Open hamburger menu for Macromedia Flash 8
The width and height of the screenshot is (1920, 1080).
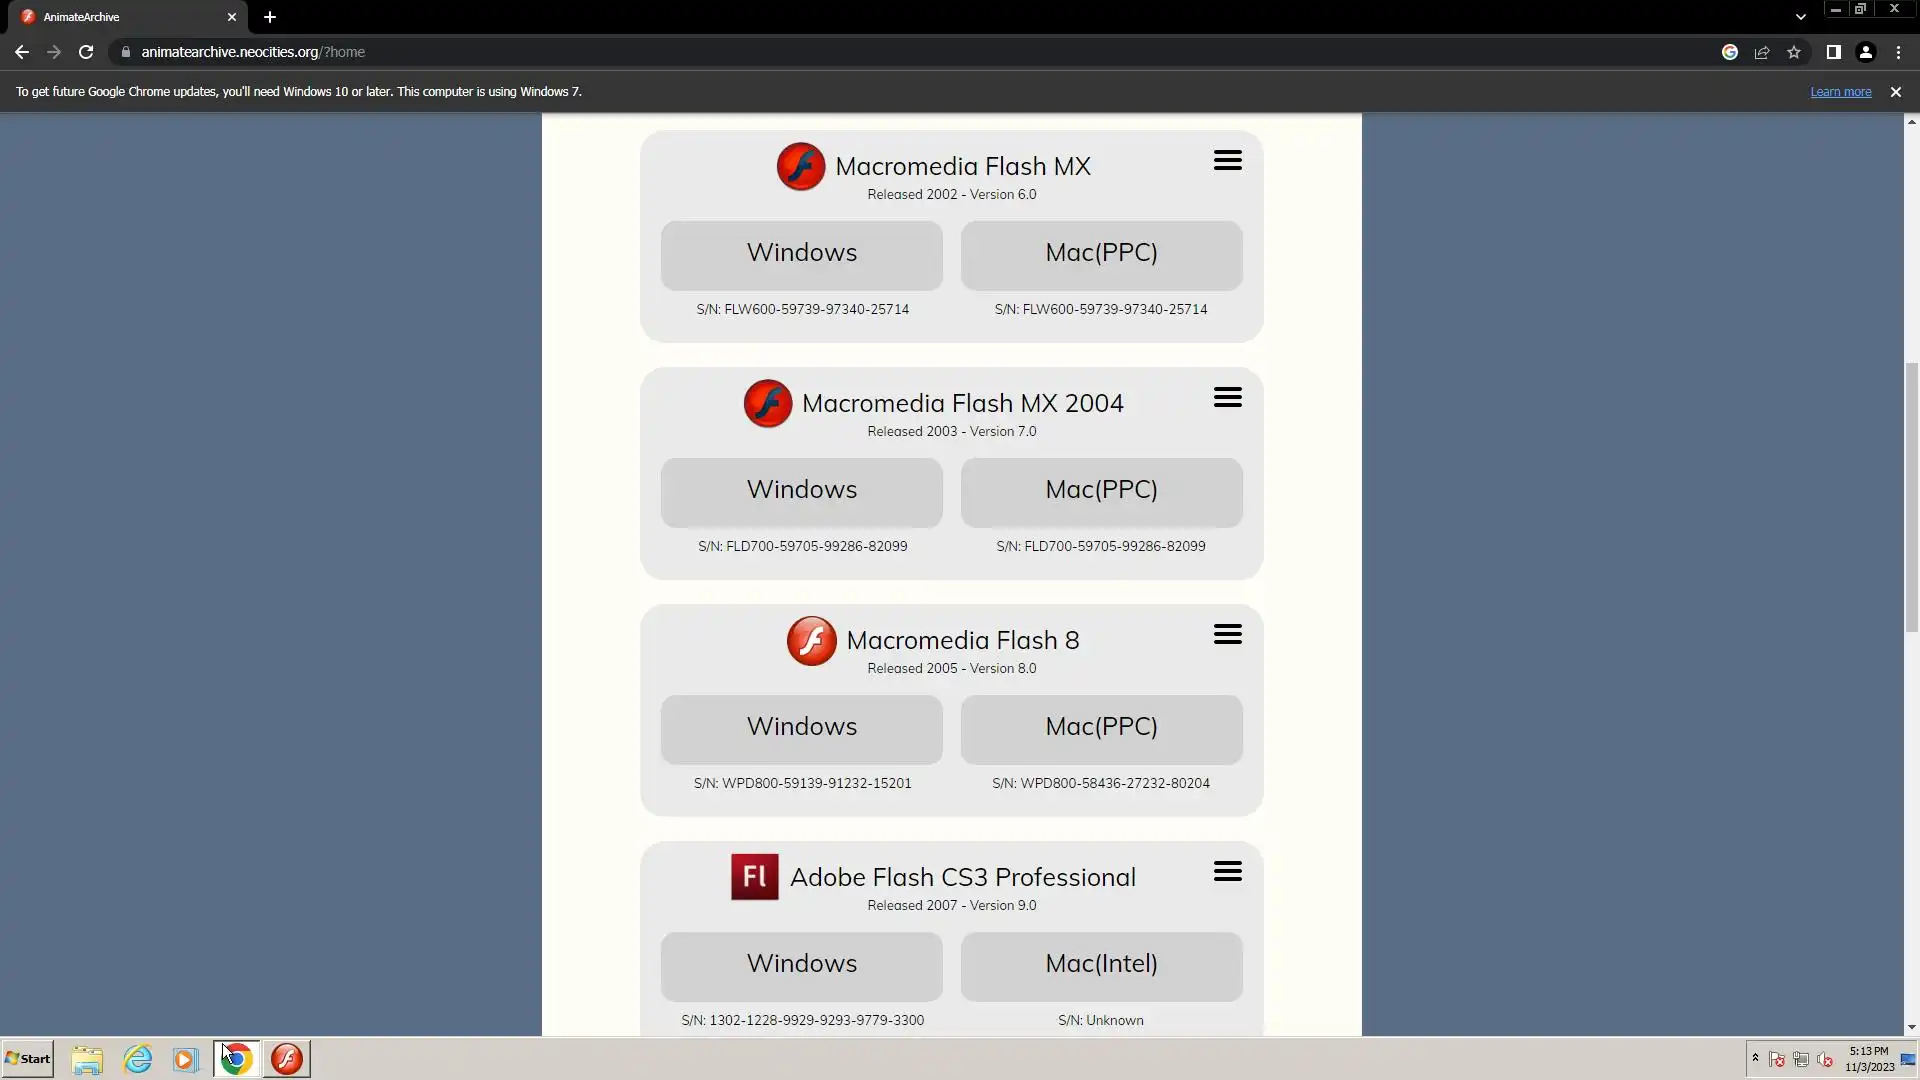tap(1227, 635)
